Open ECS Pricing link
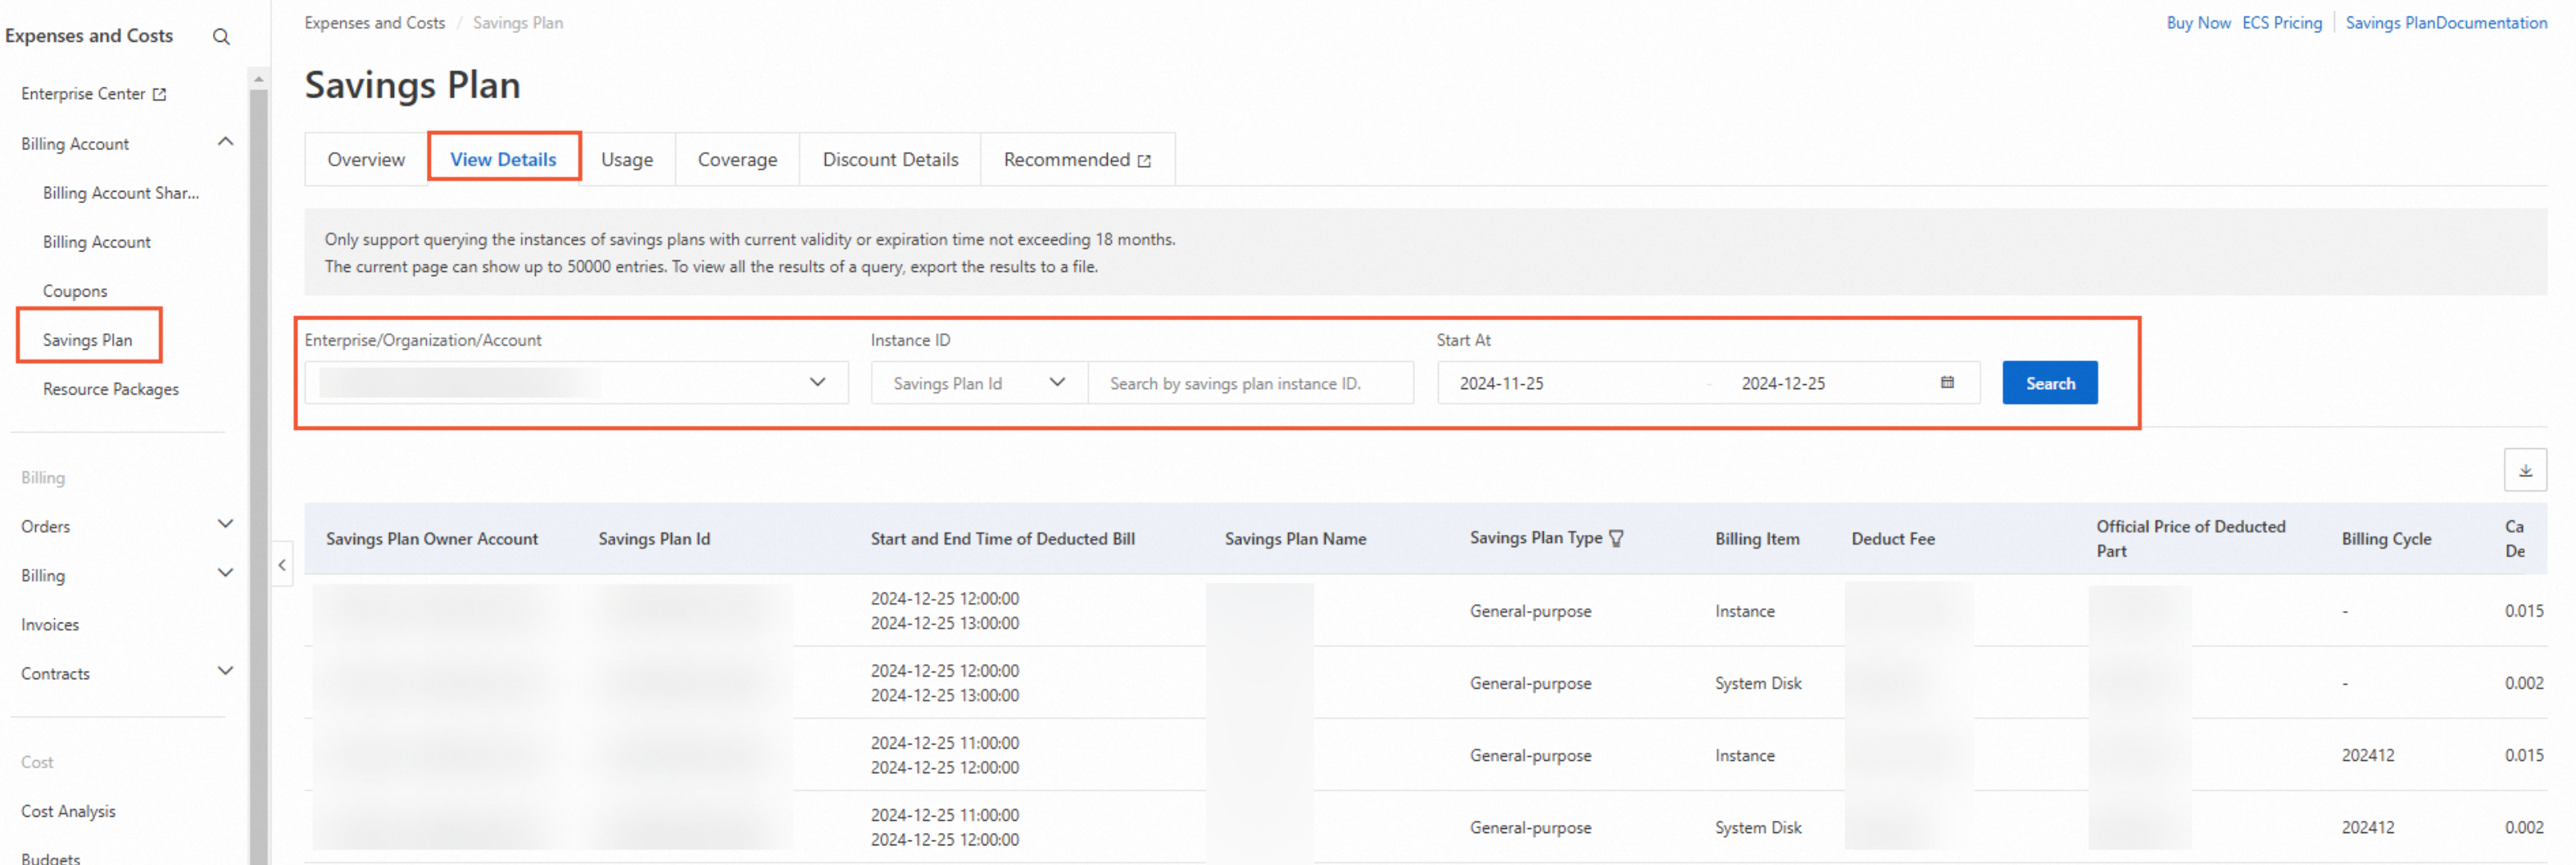This screenshot has height=865, width=2576. tap(2281, 23)
